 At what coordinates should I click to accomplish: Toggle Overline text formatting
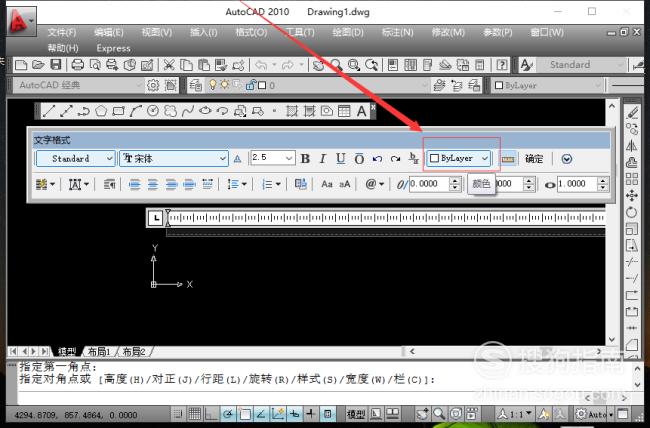point(359,159)
